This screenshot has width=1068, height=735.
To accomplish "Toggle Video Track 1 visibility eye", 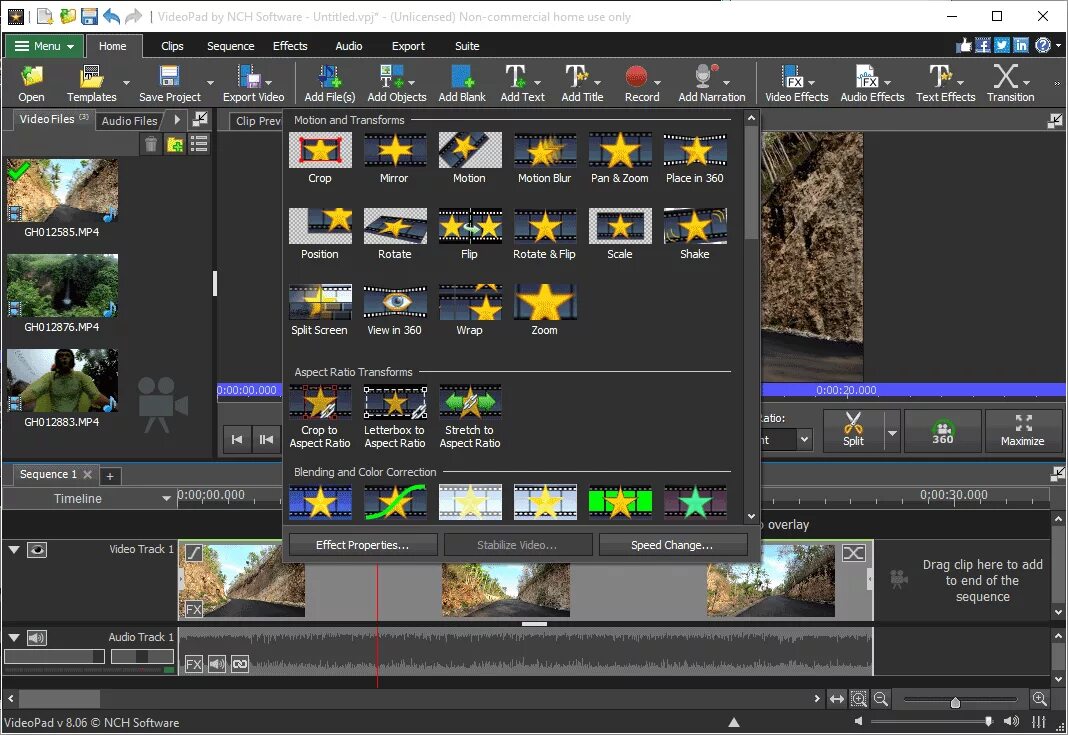I will [x=37, y=550].
